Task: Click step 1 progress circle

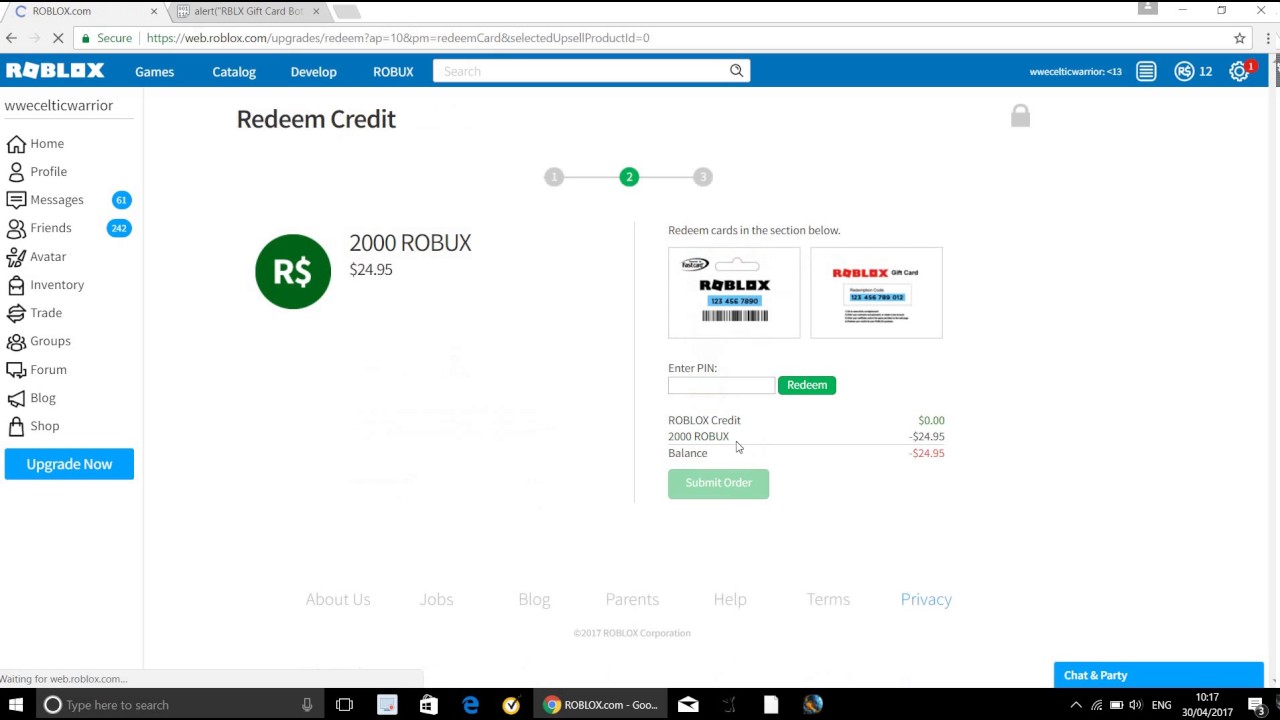Action: (x=554, y=177)
